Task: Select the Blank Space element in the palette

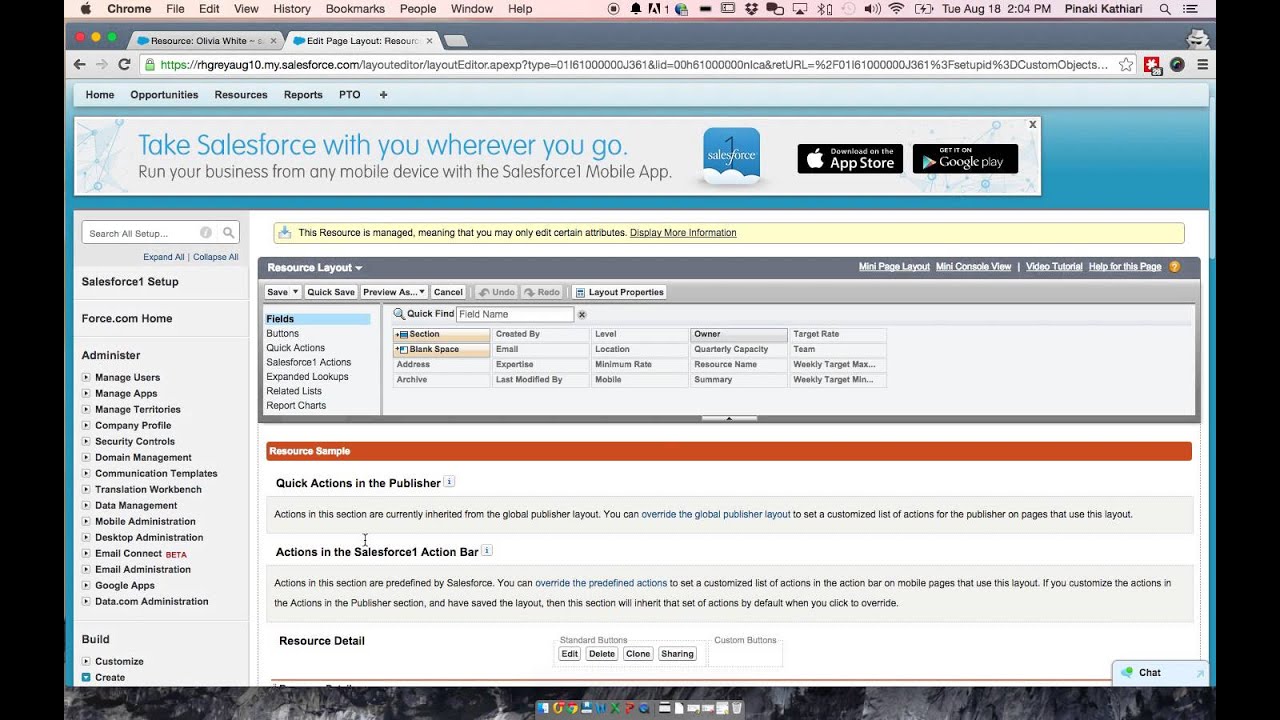Action: pos(441,349)
